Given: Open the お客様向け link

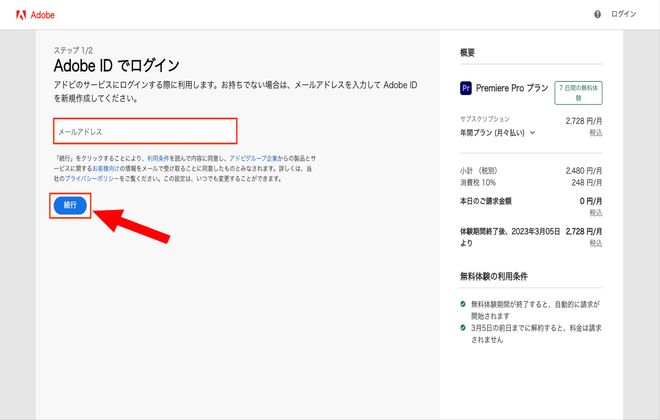Looking at the screenshot, I should (x=109, y=168).
